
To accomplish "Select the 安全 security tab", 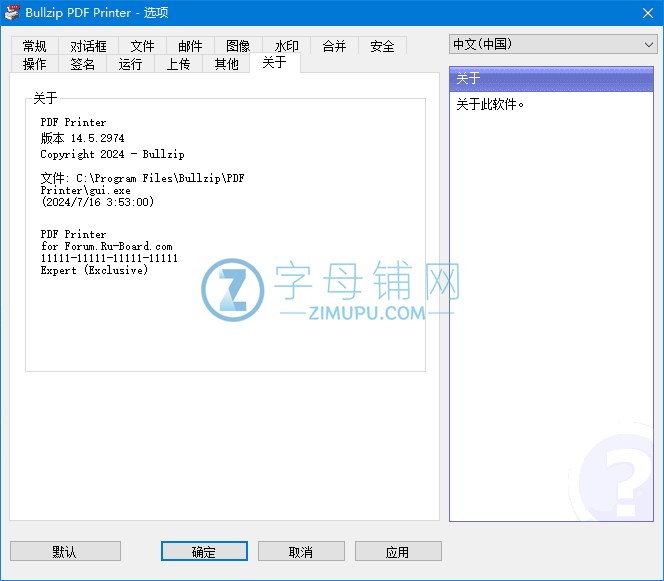I will [x=382, y=46].
